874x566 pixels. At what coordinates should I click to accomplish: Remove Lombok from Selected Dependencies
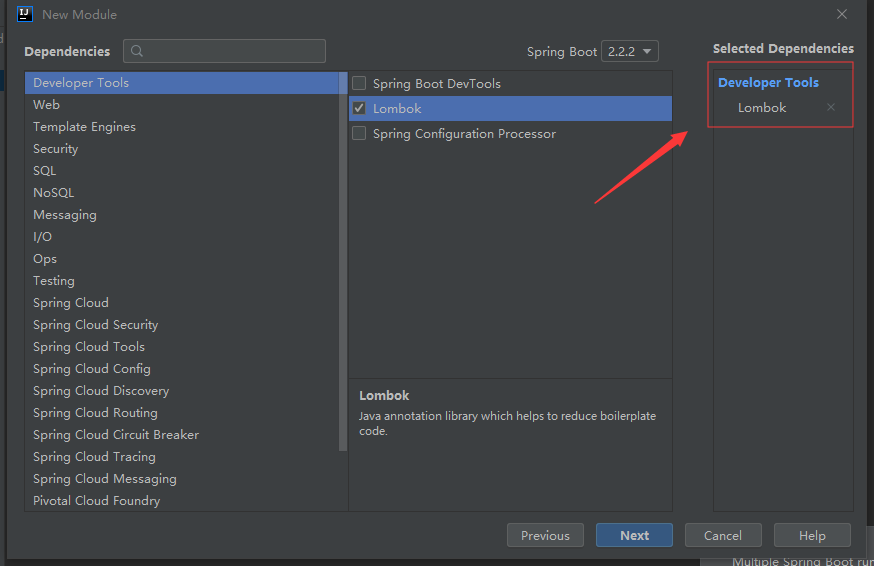point(831,107)
